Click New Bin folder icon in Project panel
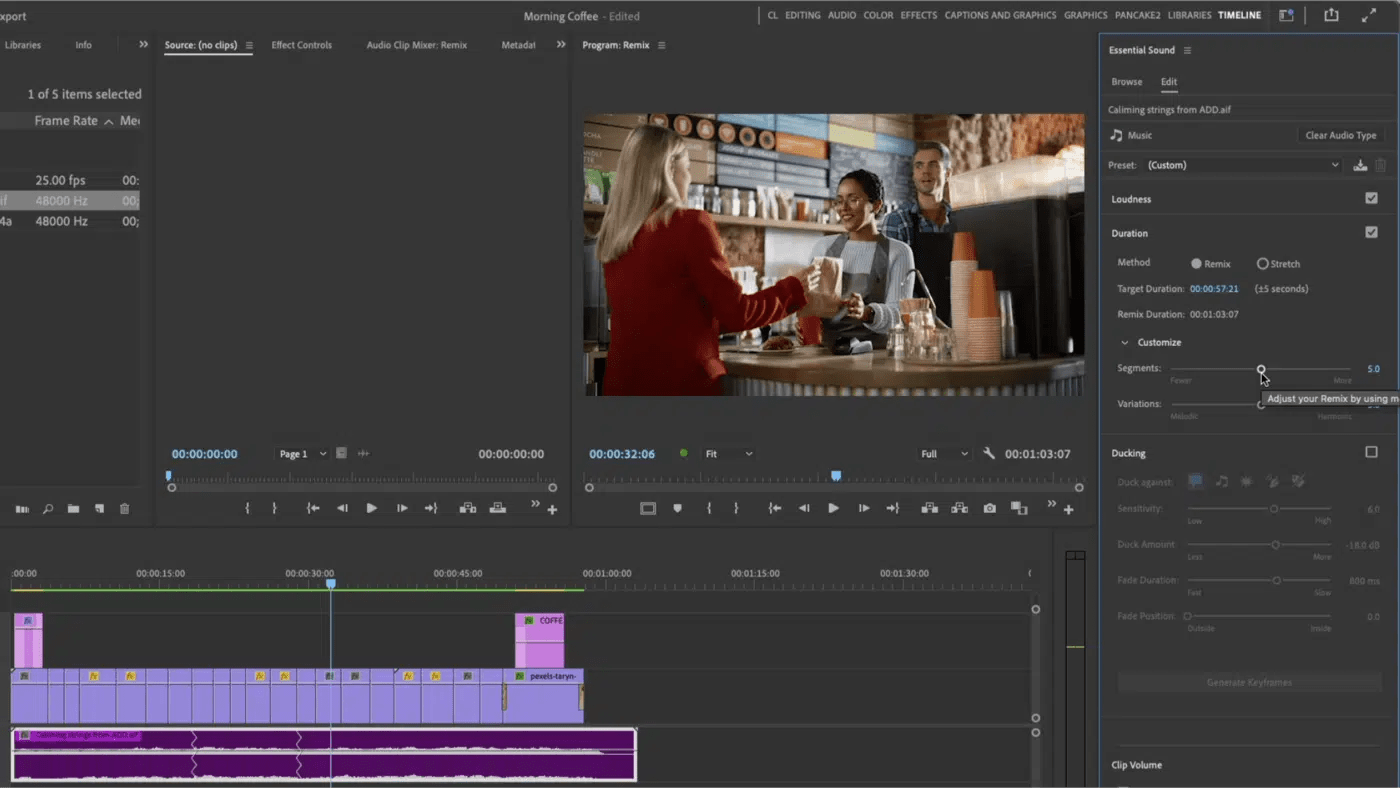1400x788 pixels. (73, 509)
